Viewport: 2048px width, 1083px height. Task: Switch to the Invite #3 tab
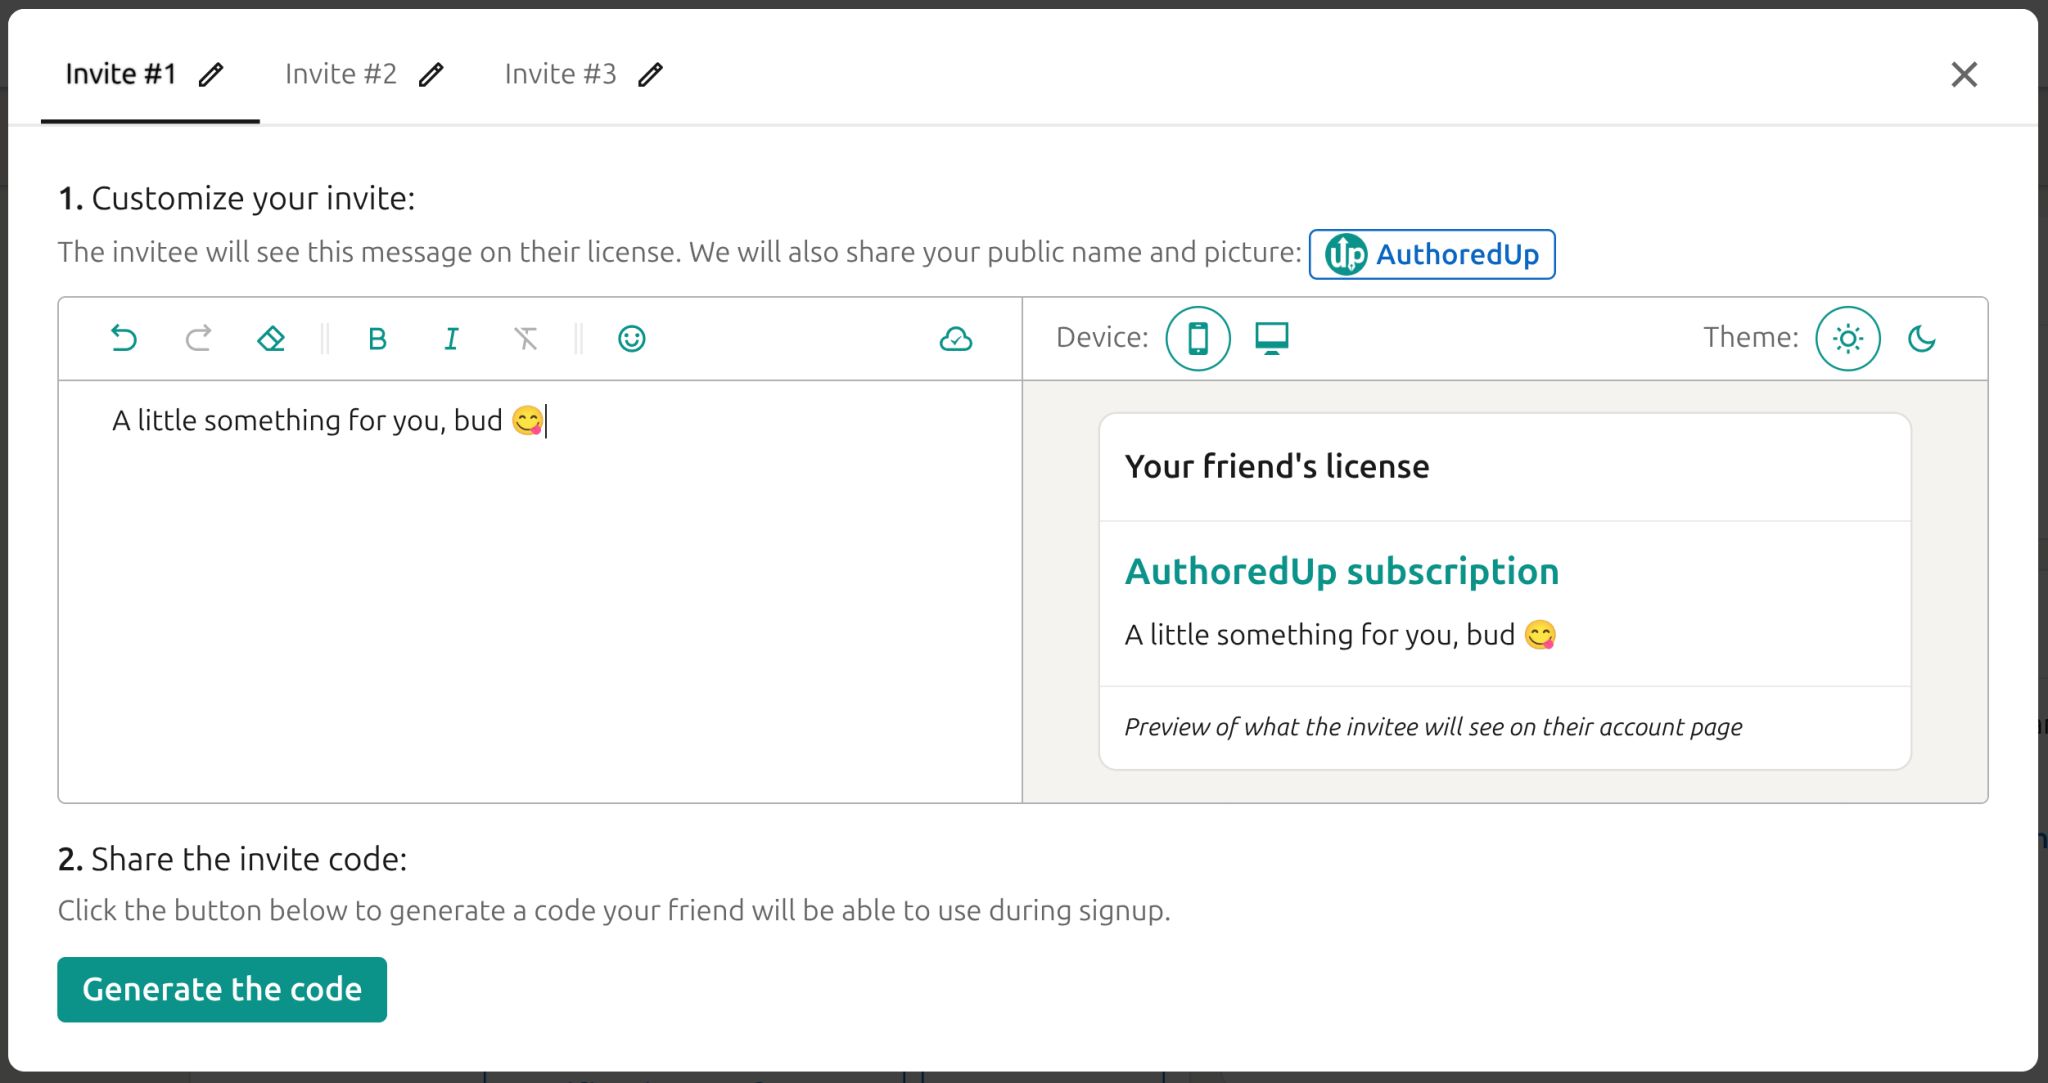click(x=561, y=74)
